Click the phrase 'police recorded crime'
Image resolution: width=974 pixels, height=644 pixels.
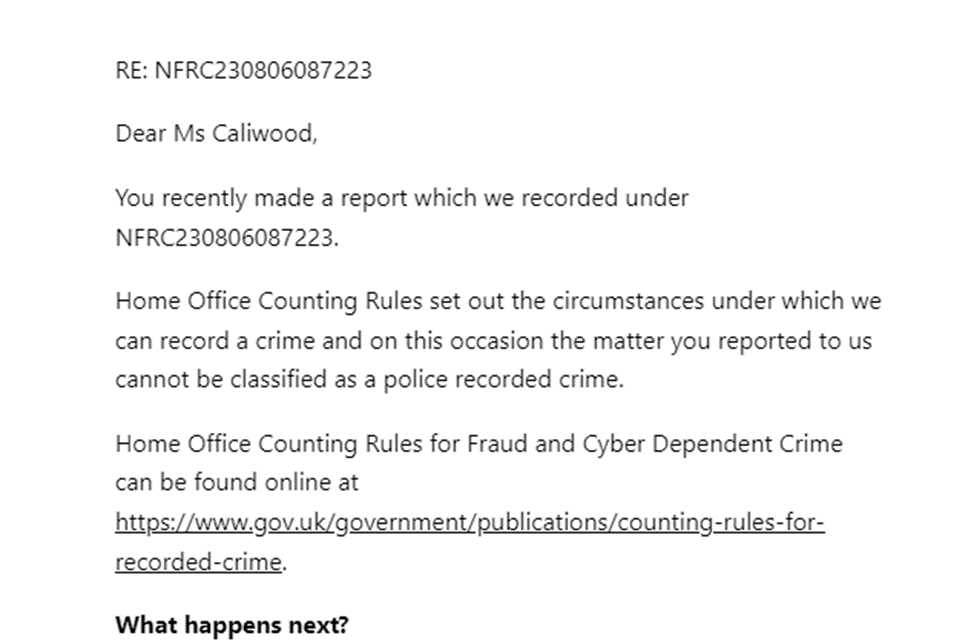(503, 380)
